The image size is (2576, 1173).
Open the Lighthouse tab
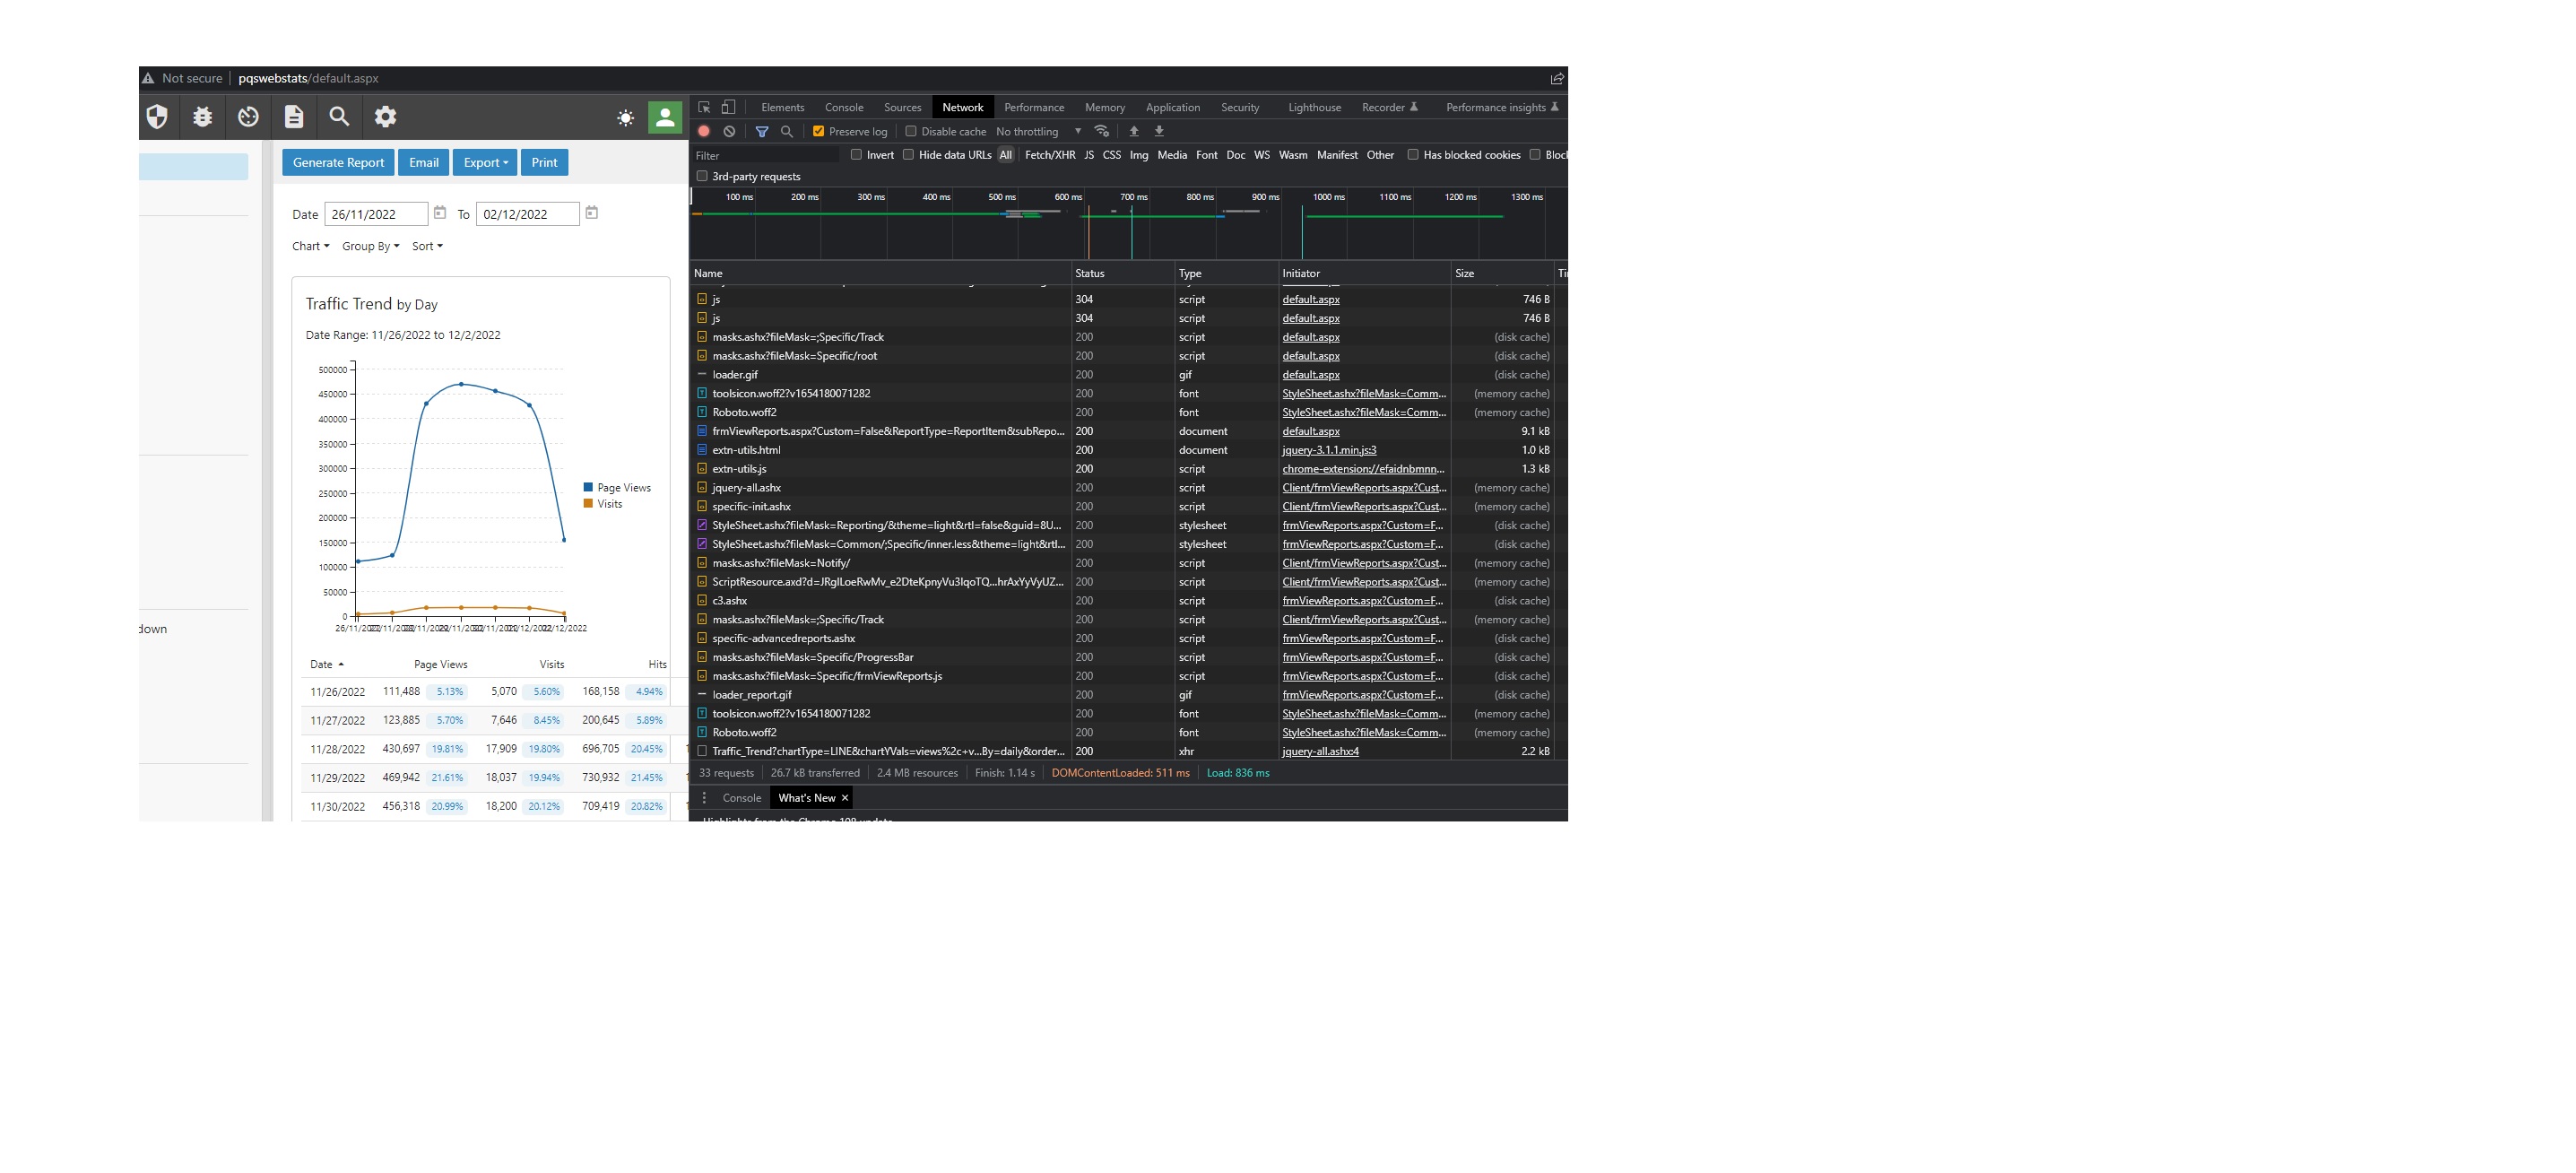tap(1314, 107)
